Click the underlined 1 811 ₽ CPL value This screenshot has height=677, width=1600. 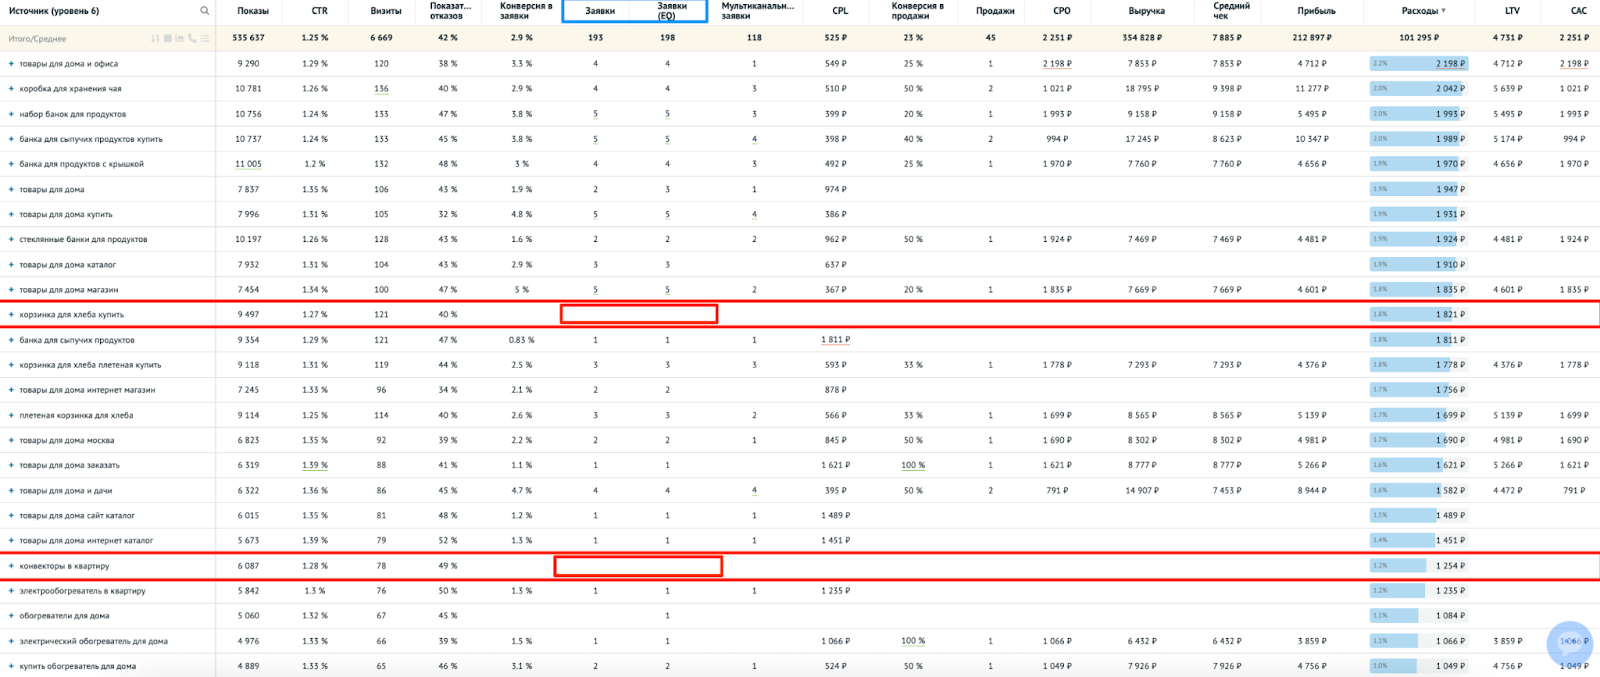tap(835, 340)
